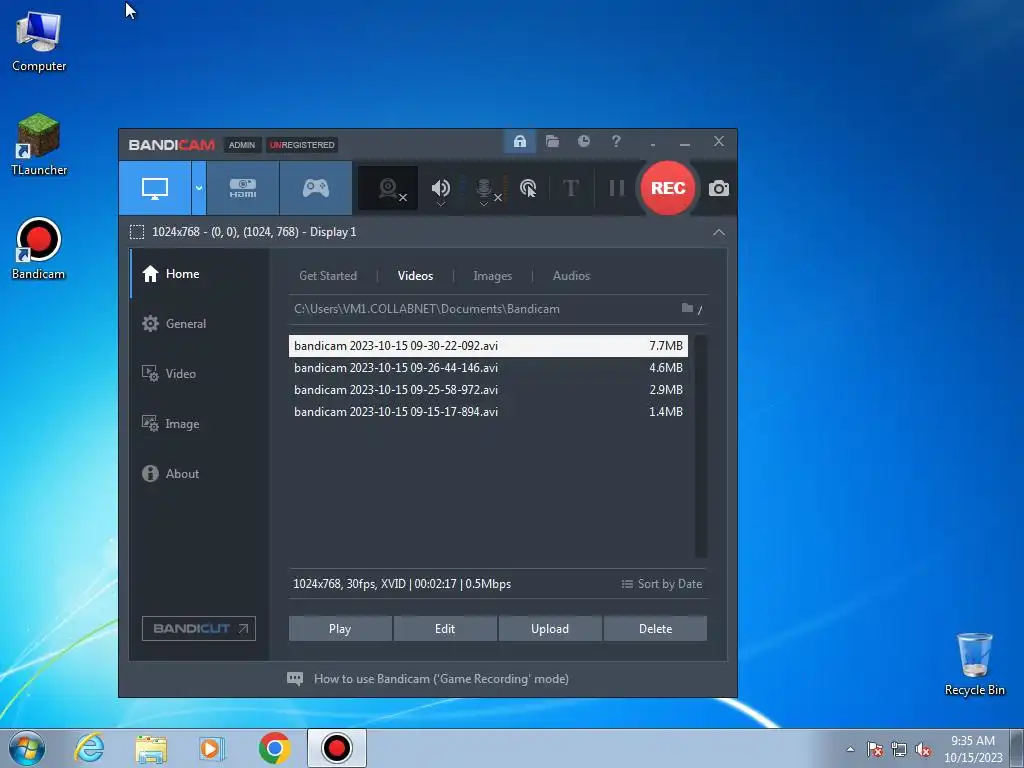This screenshot has height=768, width=1024.
Task: Open screen recording mode dropdown arrow
Action: pyautogui.click(x=199, y=188)
